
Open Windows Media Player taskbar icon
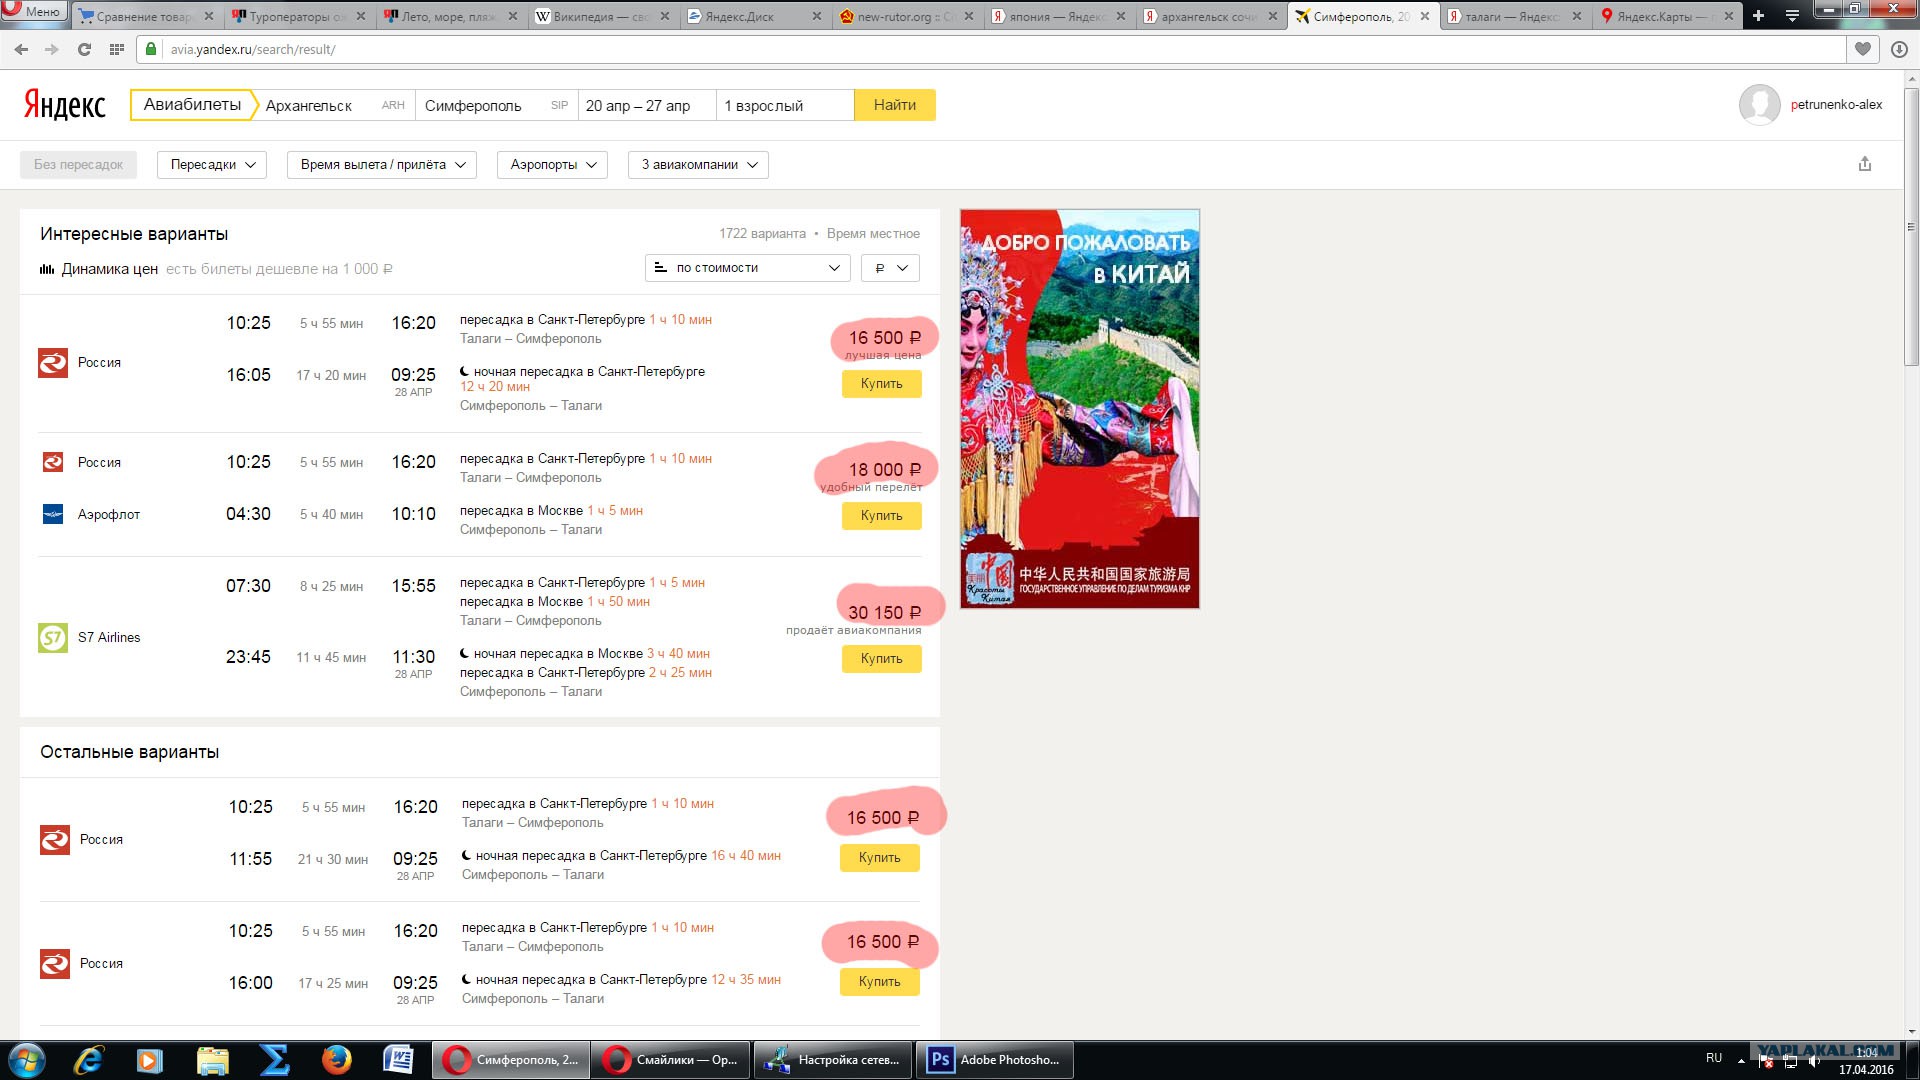[150, 1060]
